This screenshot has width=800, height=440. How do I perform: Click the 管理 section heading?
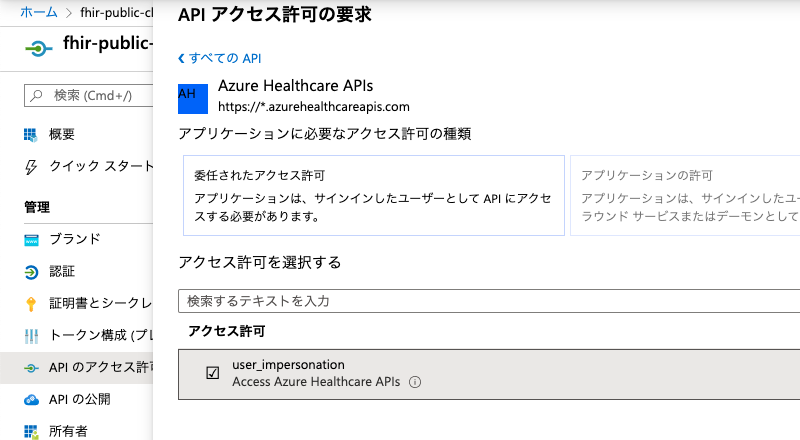click(x=37, y=207)
